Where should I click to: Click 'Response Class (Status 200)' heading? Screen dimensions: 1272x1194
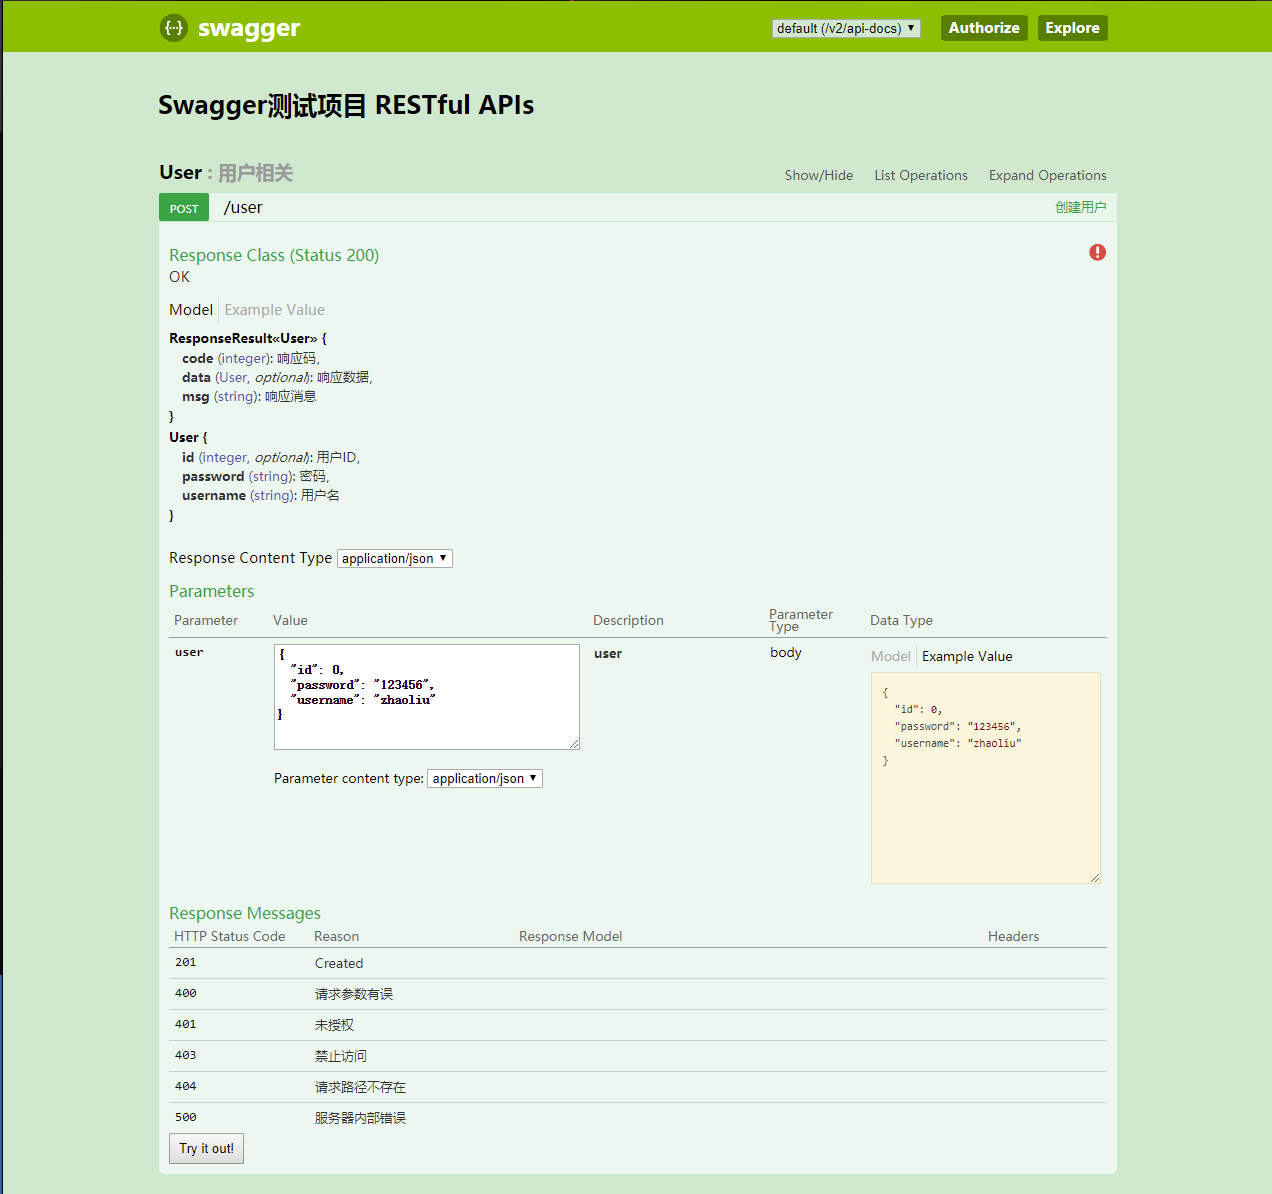tap(274, 255)
